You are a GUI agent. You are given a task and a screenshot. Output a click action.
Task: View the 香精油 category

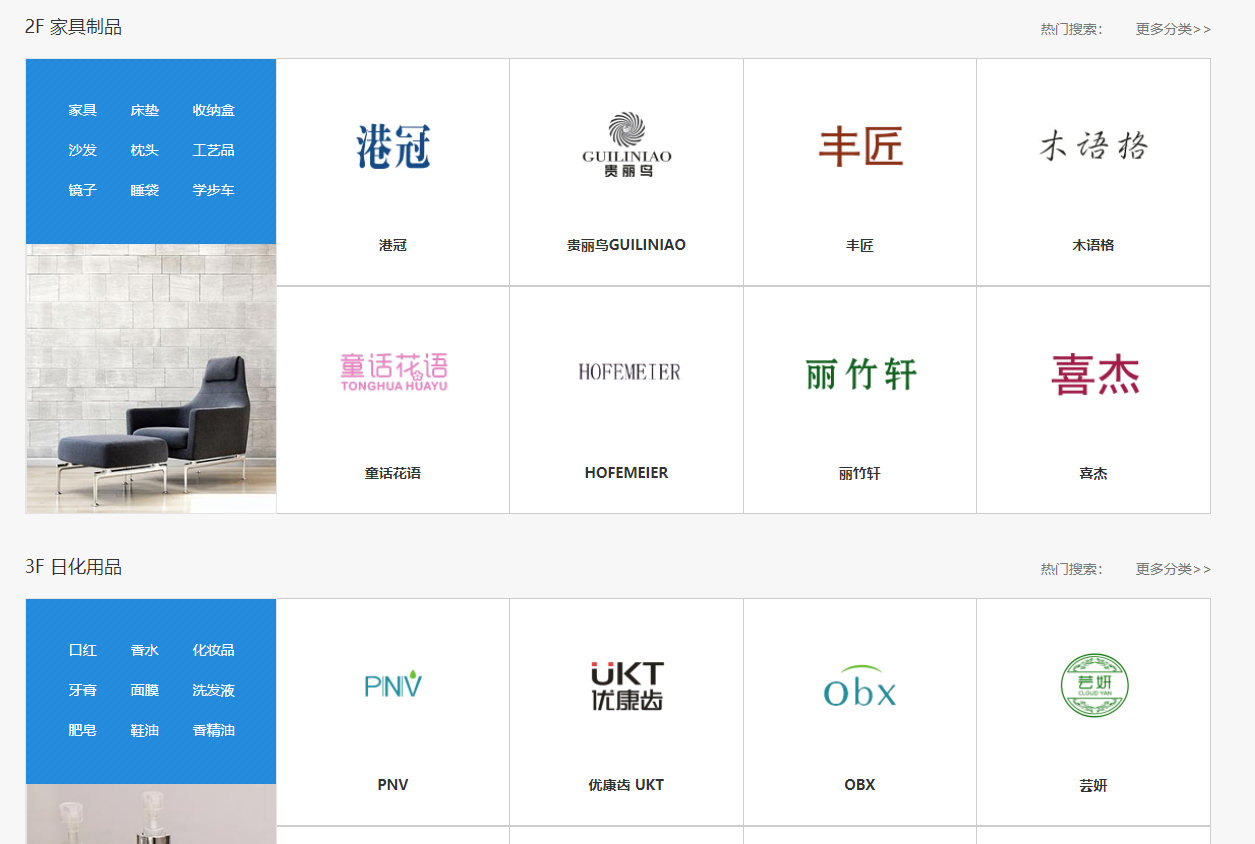pyautogui.click(x=214, y=730)
